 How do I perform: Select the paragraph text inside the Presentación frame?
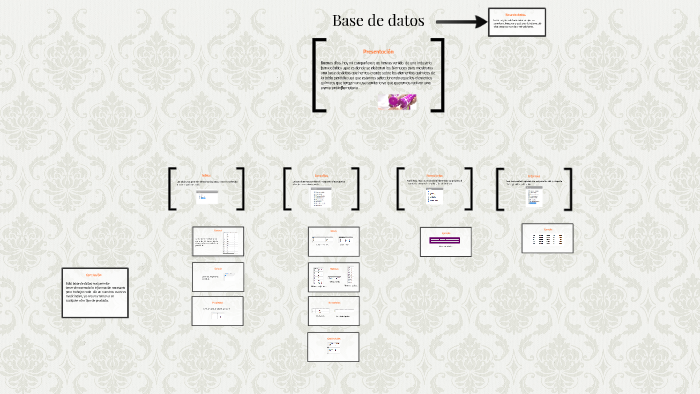(x=378, y=75)
